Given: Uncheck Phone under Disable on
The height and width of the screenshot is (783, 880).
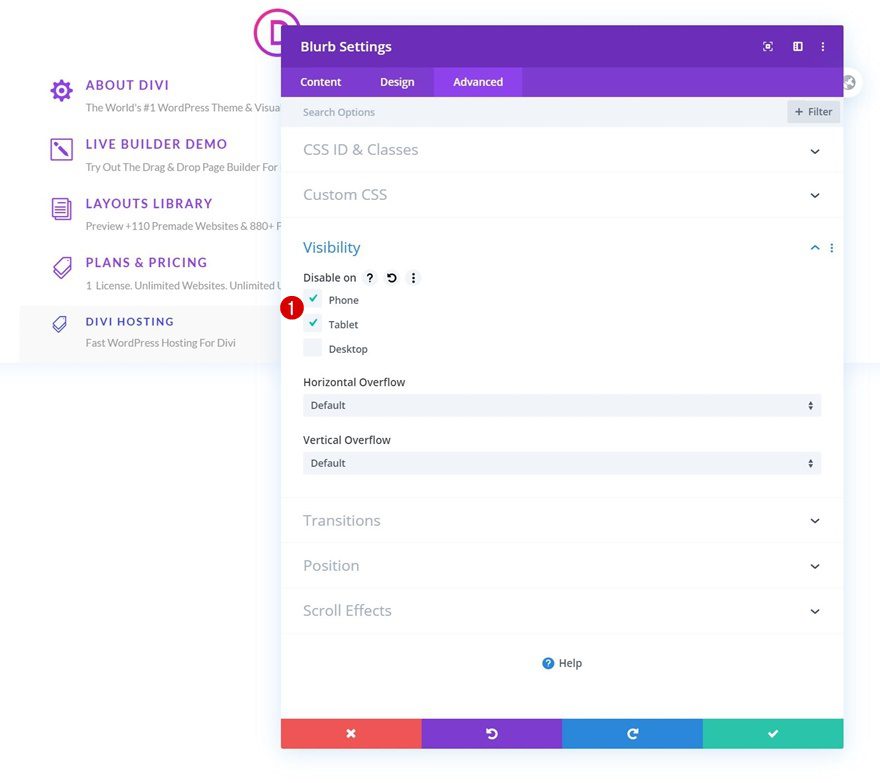Looking at the screenshot, I should [x=312, y=299].
